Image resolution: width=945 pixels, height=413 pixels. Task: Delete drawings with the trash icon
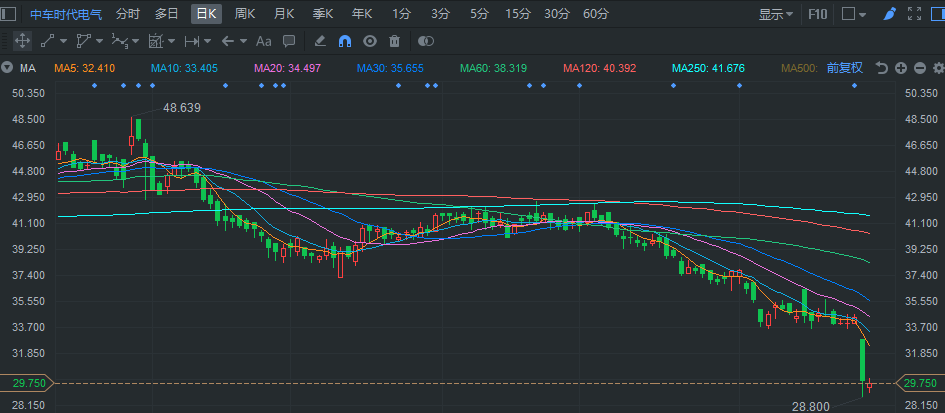(394, 41)
